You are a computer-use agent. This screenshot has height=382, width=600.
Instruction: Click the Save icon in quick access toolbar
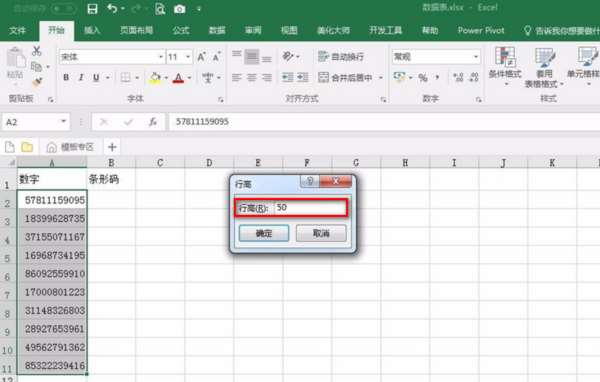[x=92, y=9]
